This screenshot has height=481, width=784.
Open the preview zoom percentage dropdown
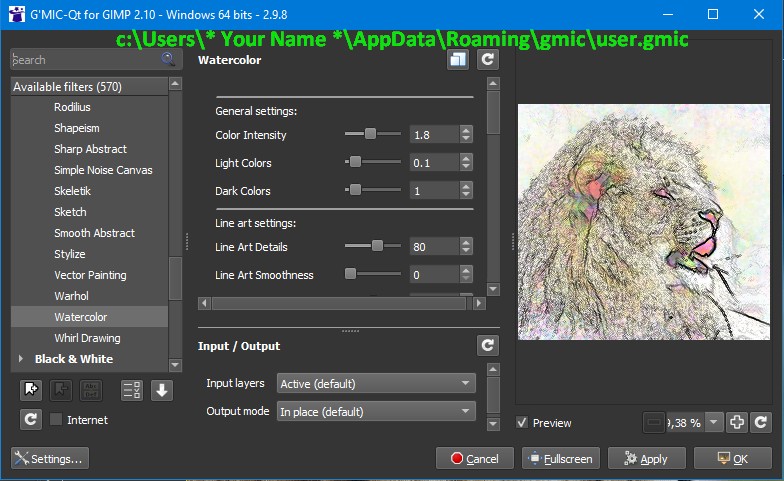point(714,422)
